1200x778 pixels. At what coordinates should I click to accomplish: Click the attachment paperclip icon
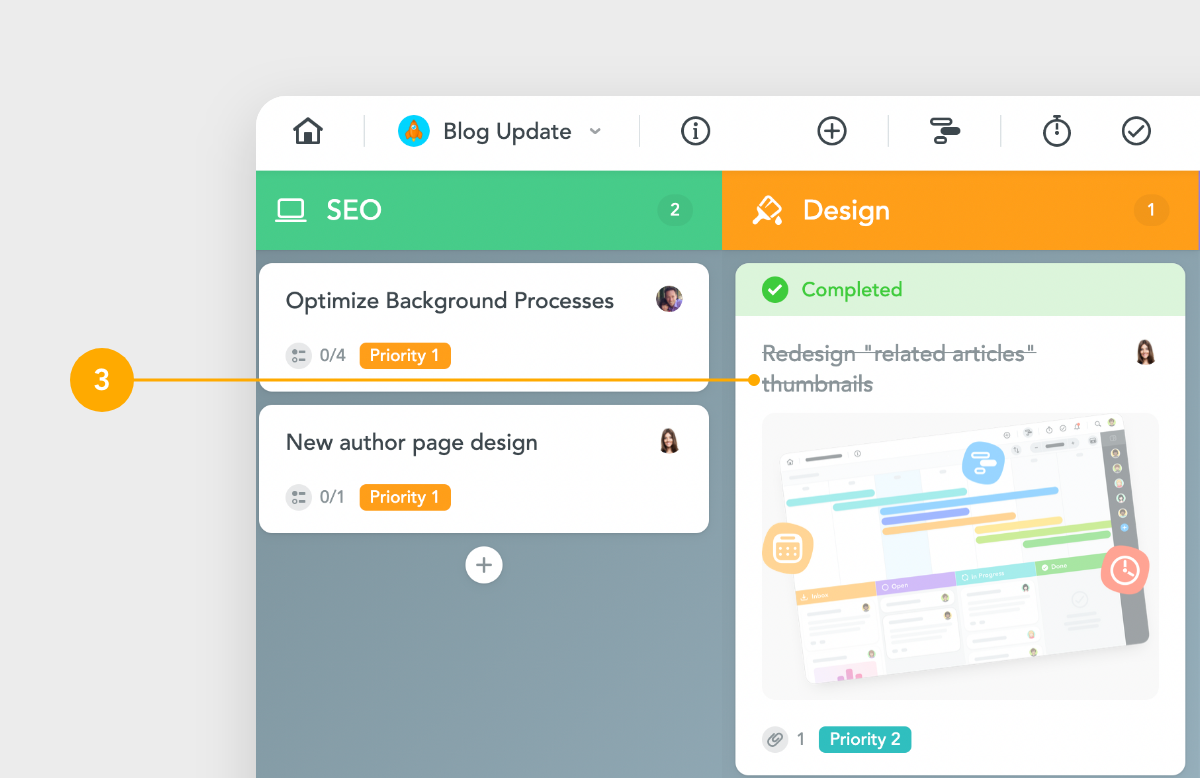pos(775,740)
